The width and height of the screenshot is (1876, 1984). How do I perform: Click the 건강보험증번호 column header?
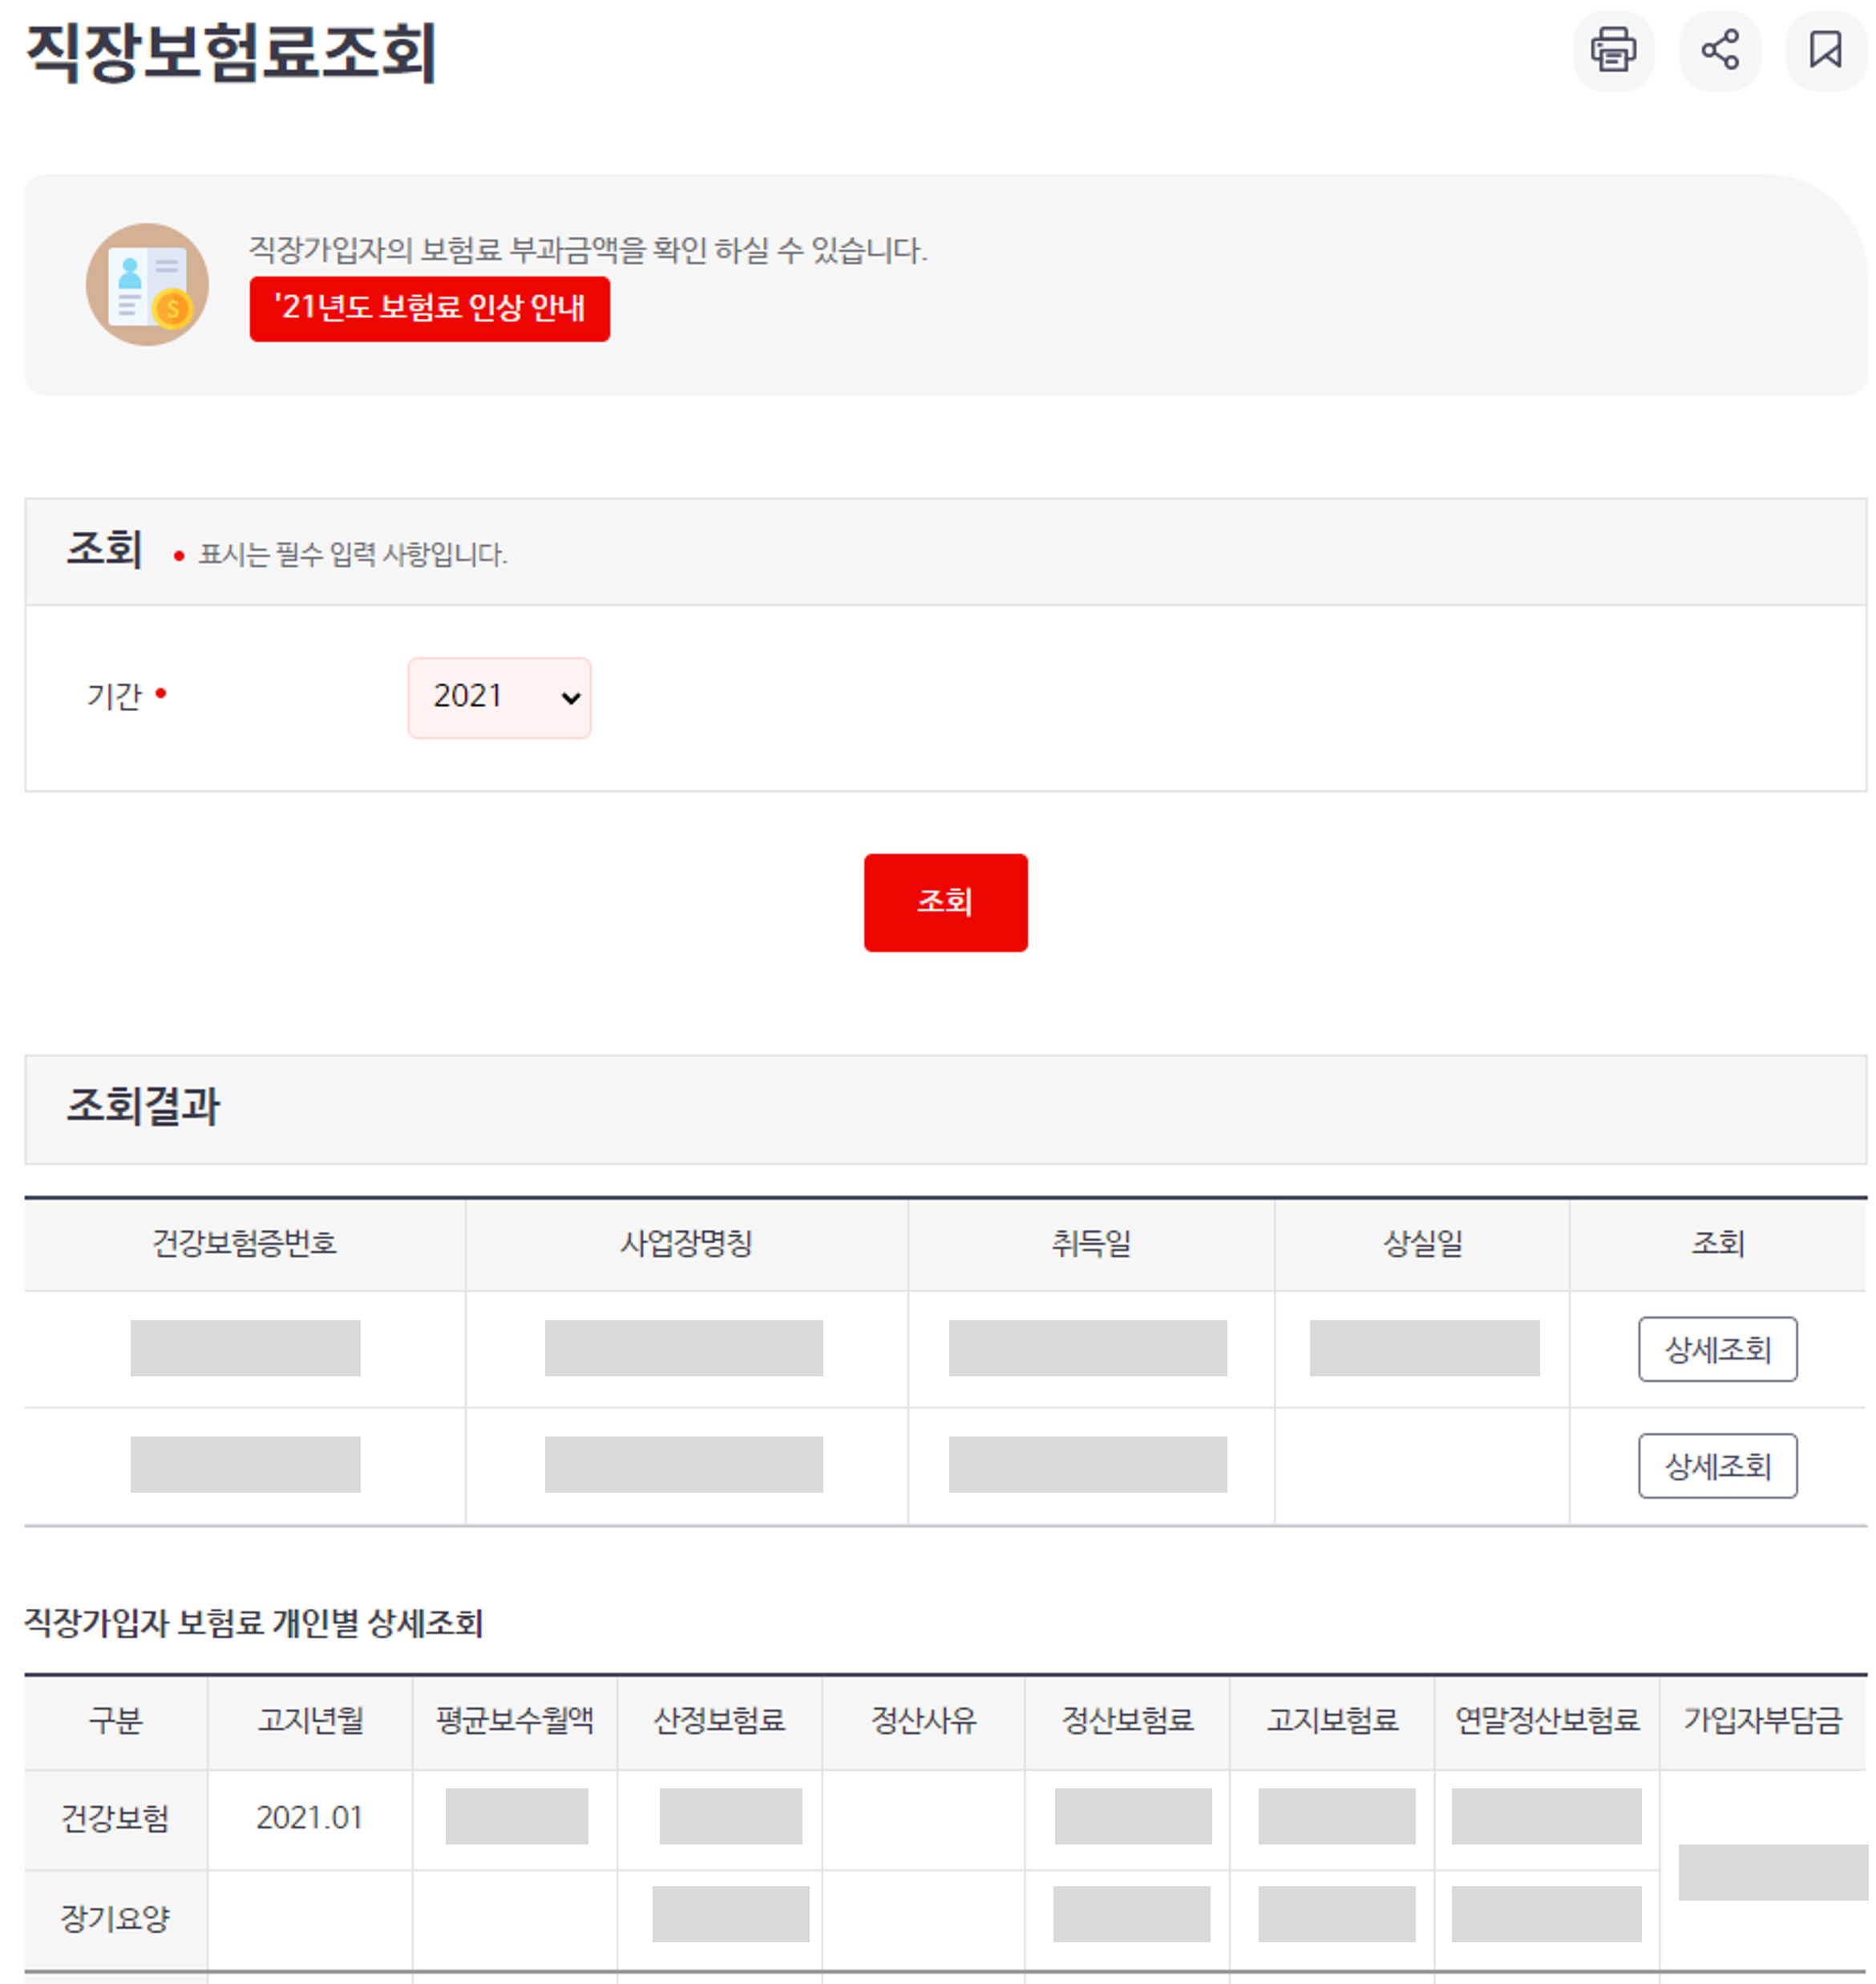click(244, 1243)
